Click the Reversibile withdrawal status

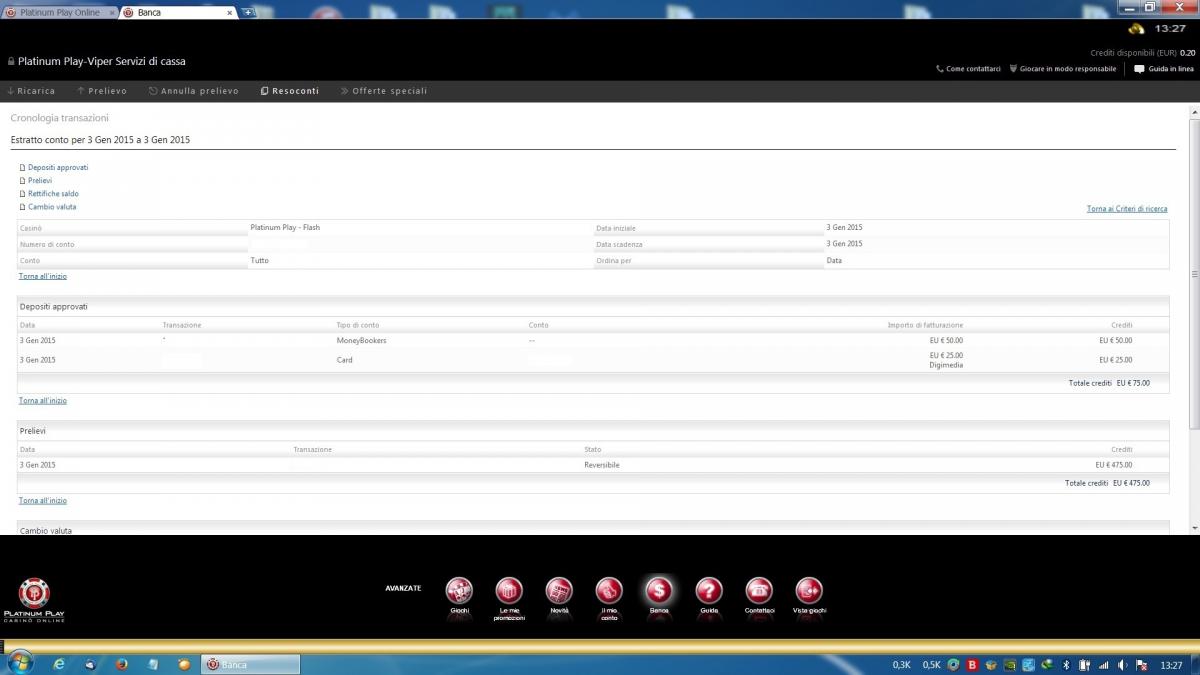602,465
